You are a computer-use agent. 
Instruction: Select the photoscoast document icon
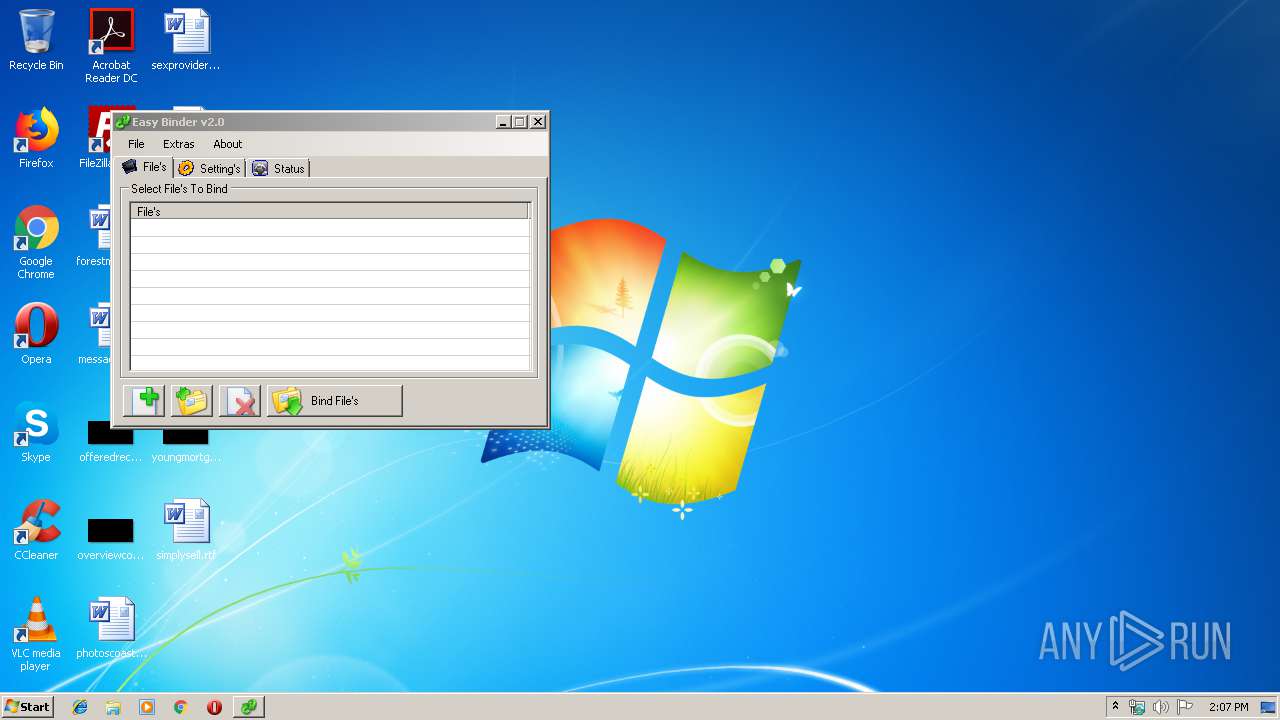111,627
